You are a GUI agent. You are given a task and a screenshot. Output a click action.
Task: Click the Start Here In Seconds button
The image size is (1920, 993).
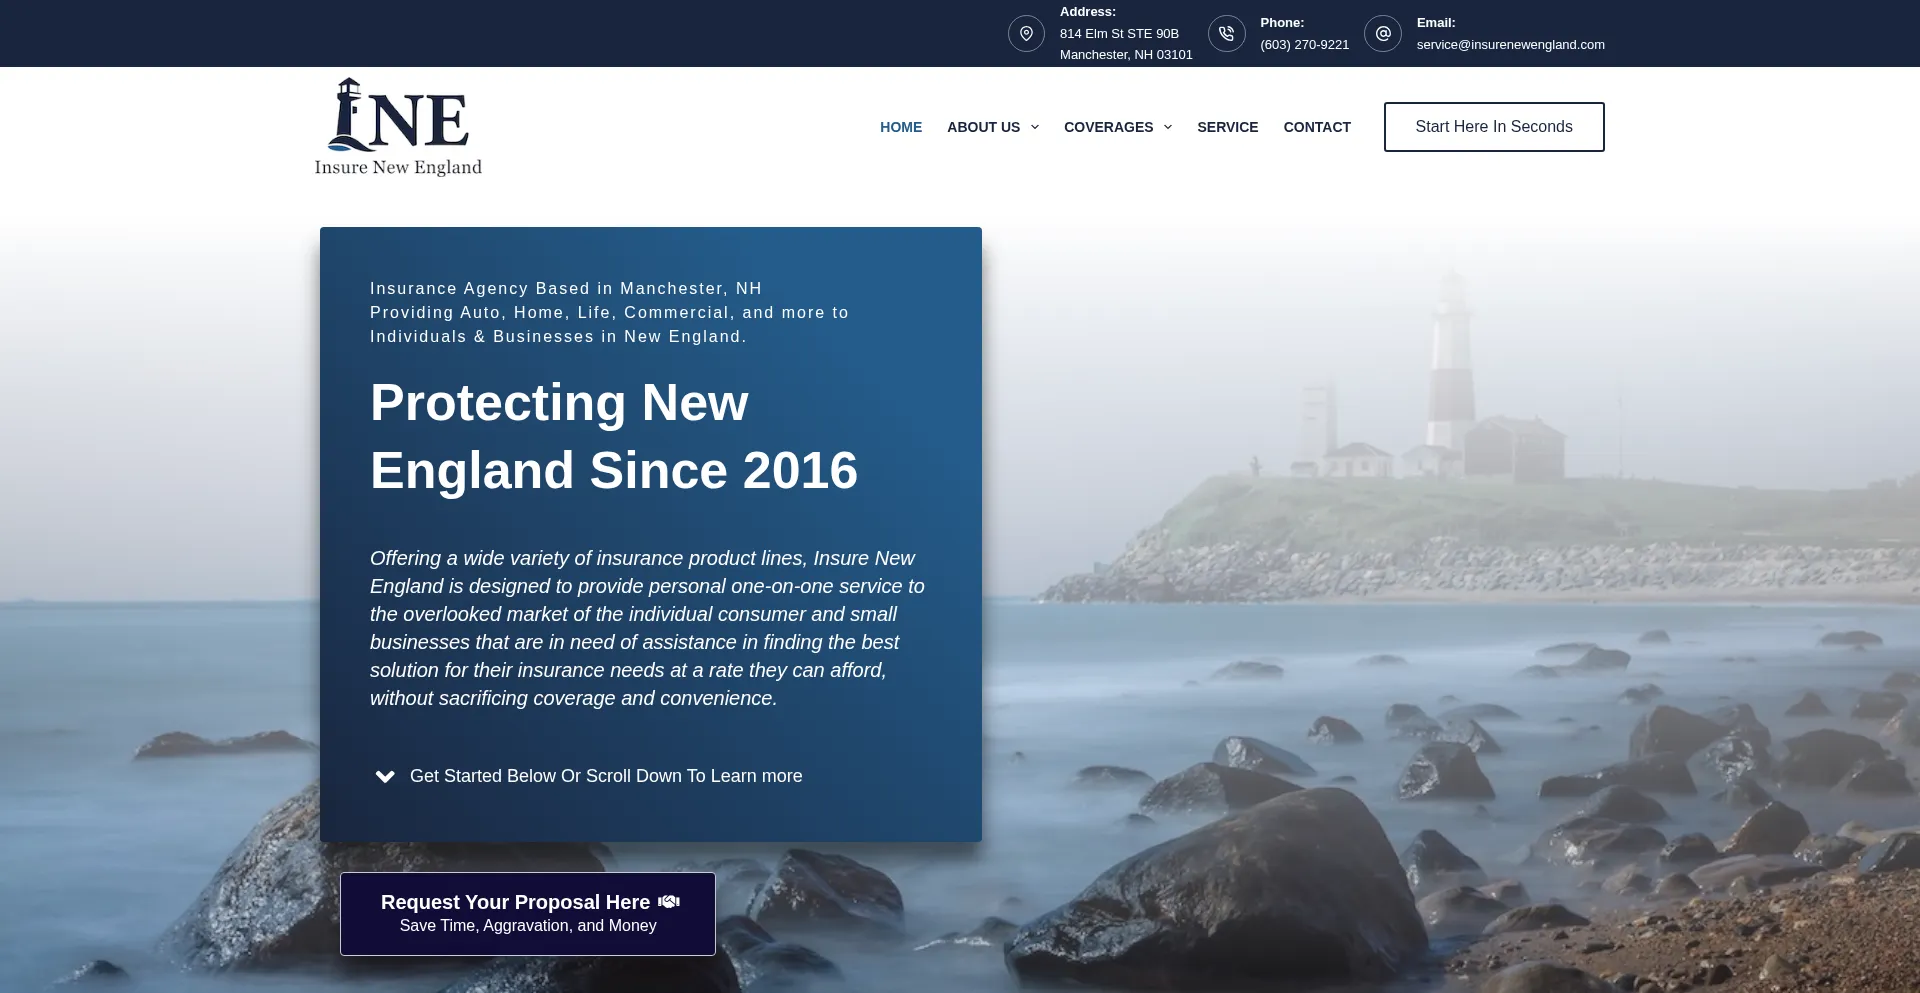[x=1493, y=126]
